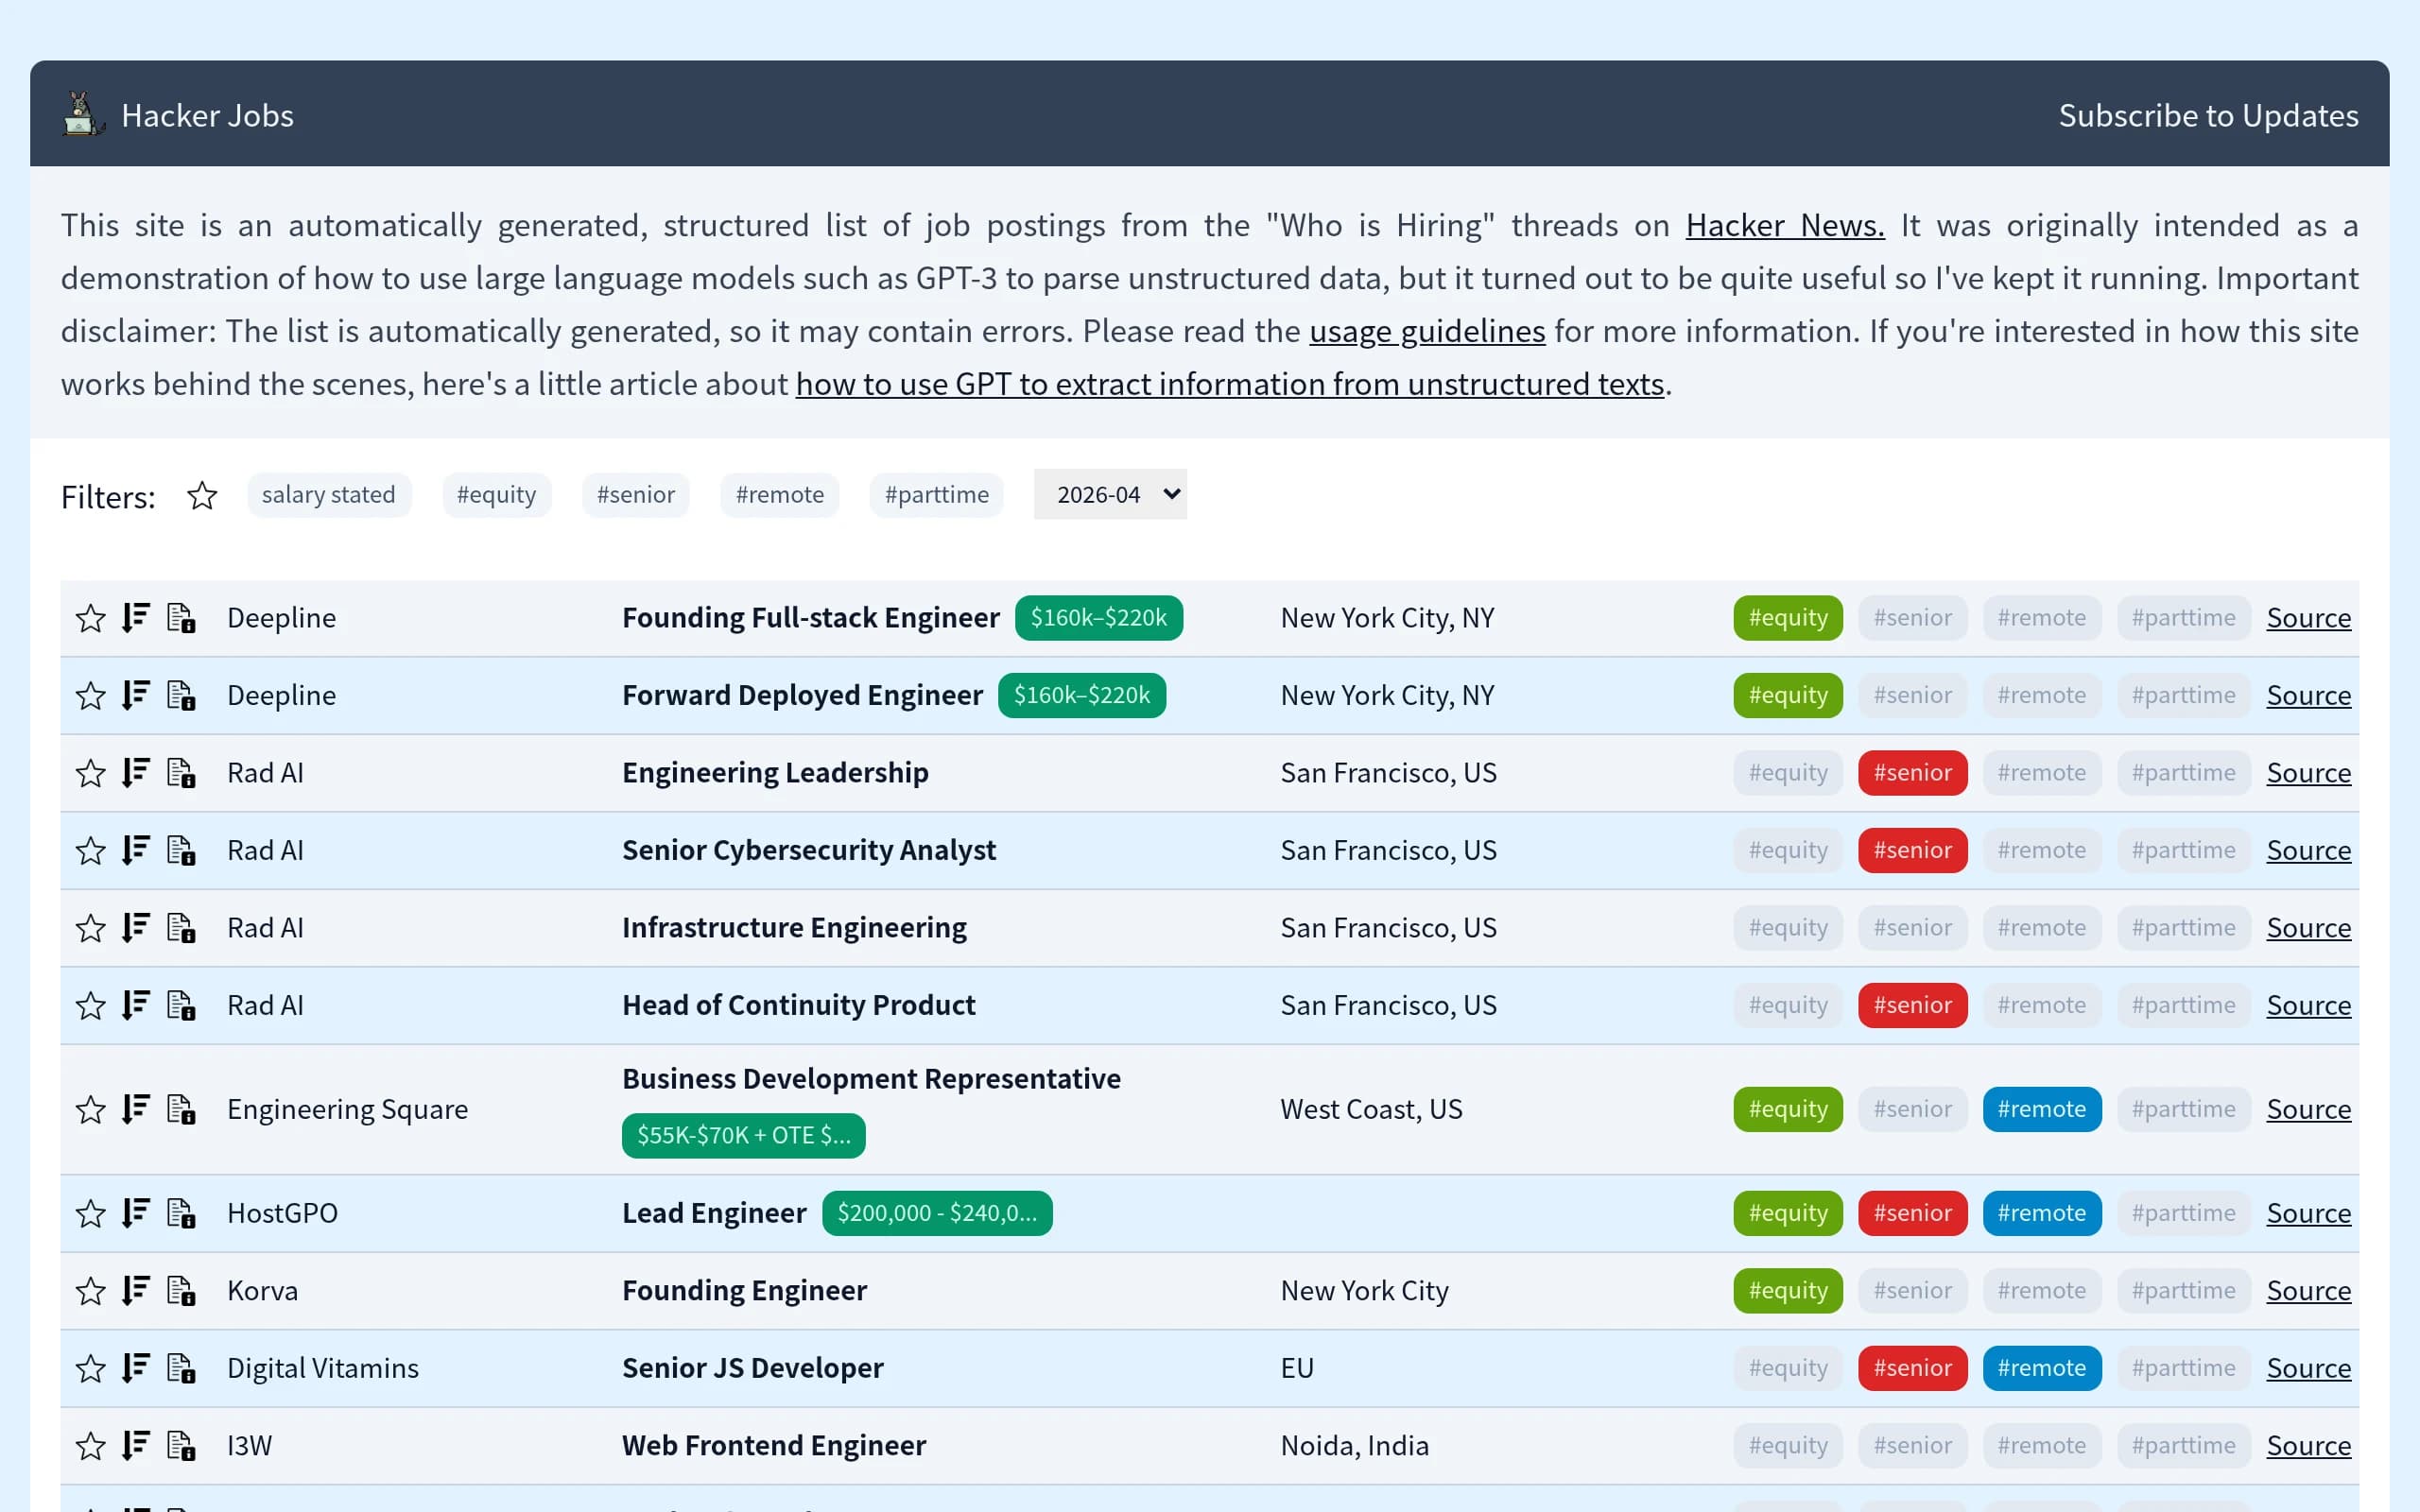The height and width of the screenshot is (1512, 2420).
Task: Click the Engineering Square company name
Action: coord(347,1109)
